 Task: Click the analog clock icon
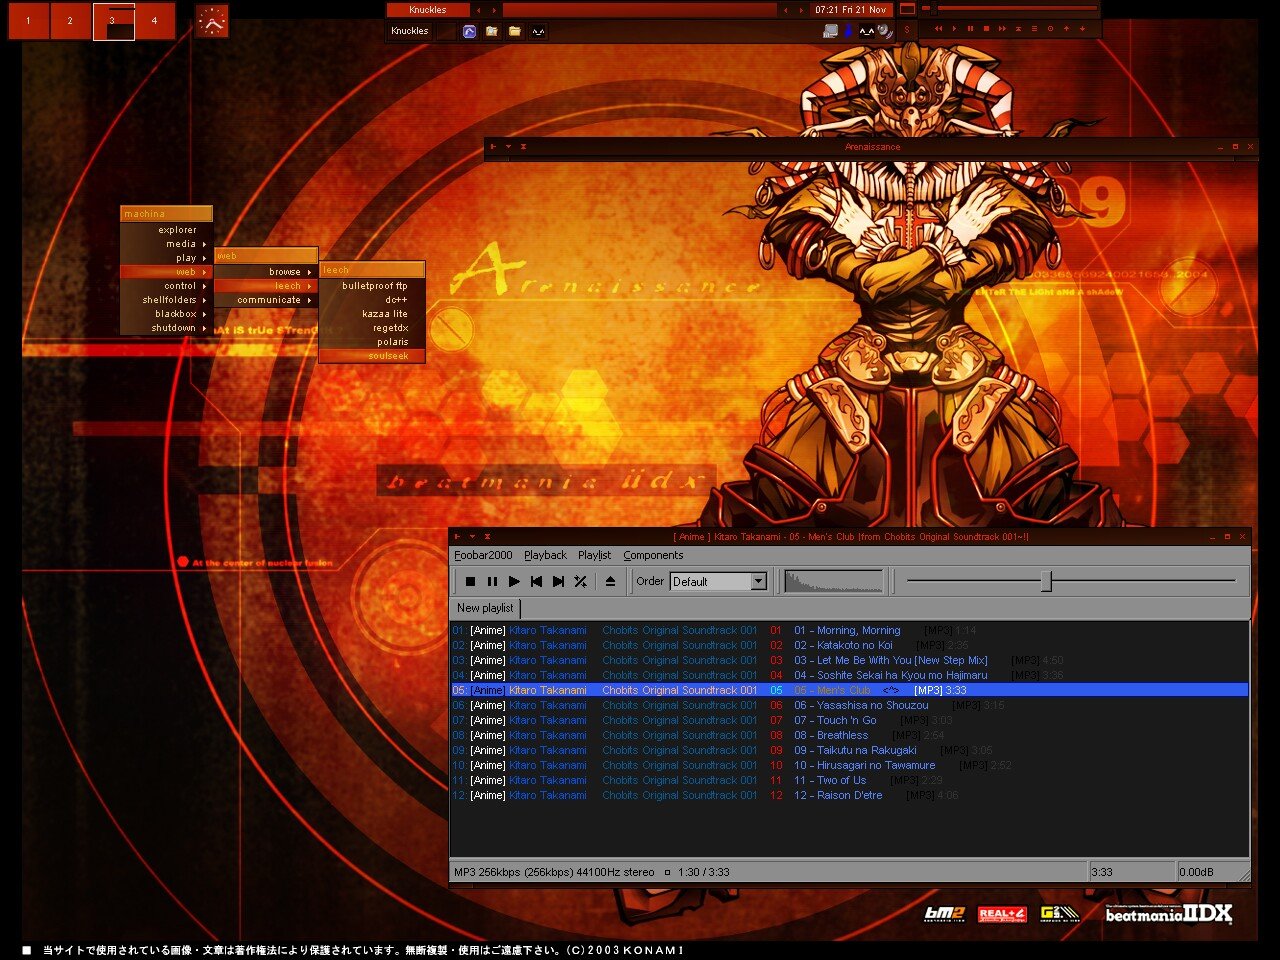tap(212, 20)
